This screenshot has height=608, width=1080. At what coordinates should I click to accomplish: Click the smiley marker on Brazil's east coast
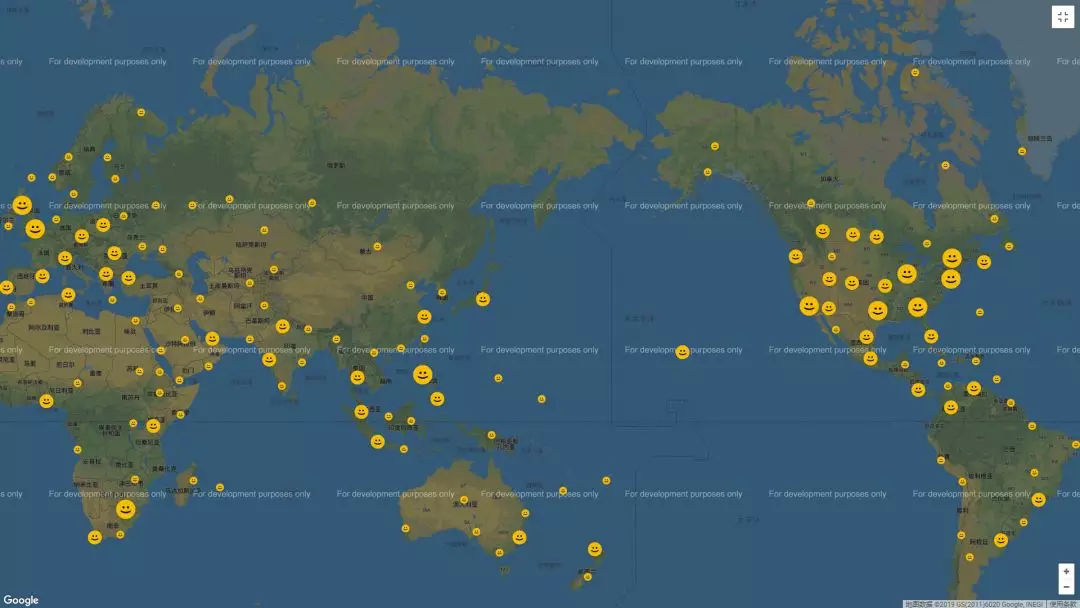pos(1038,499)
